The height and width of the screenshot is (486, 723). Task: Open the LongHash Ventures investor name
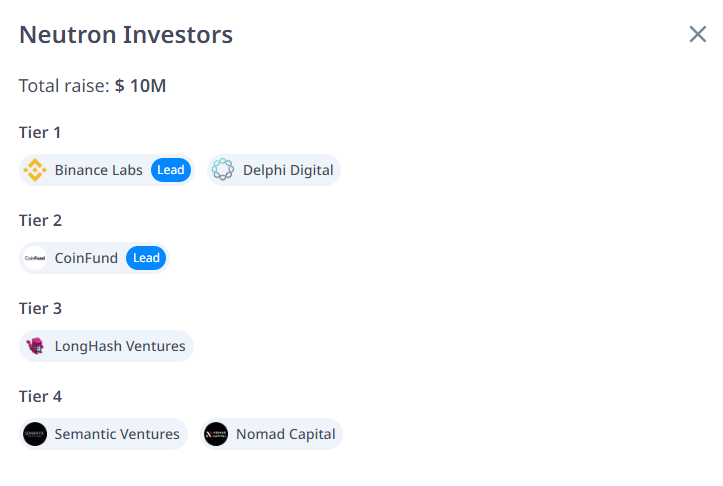(x=120, y=346)
